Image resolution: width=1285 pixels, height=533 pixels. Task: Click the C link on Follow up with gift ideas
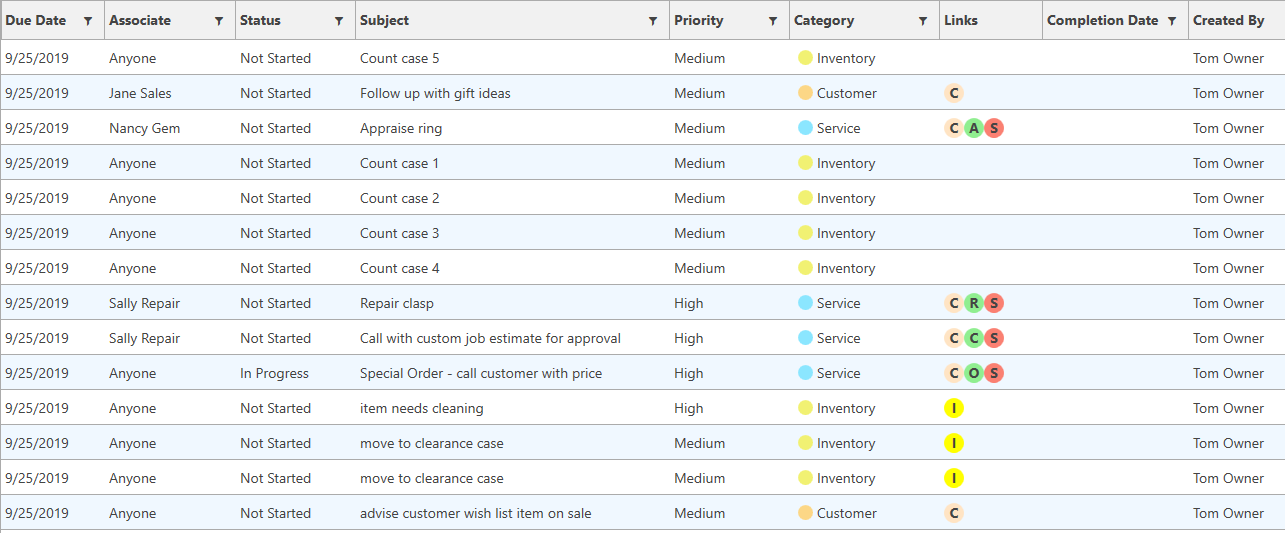click(954, 93)
